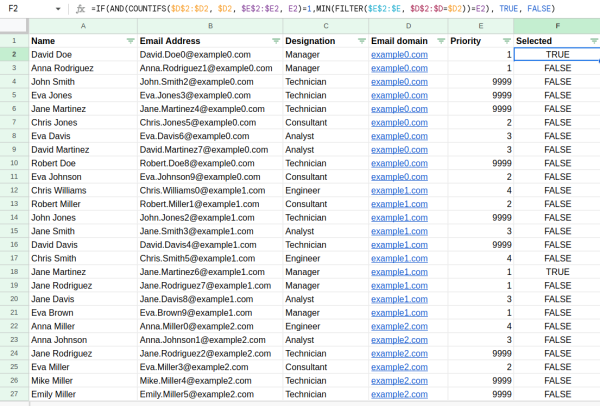Screen dimensions: 600x406
Task: Select Jane Davis name cell
Action: tap(83, 299)
